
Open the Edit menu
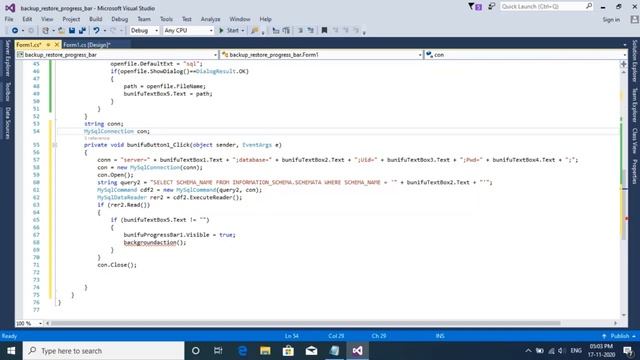click(27, 19)
